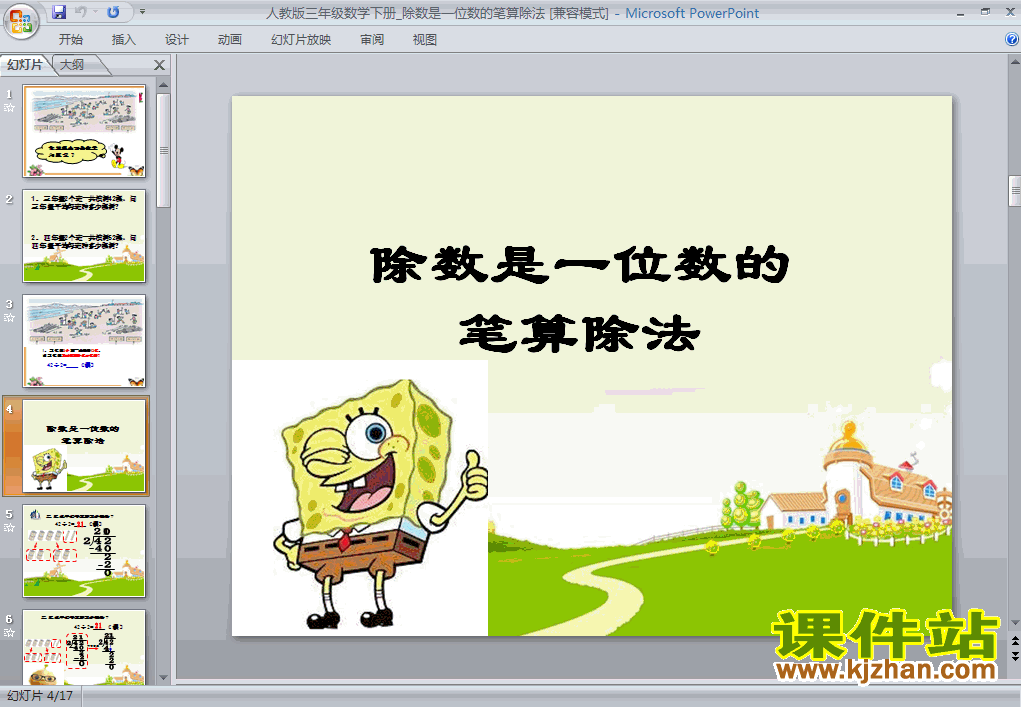Minimize the PowerPoint window
The width and height of the screenshot is (1021, 707).
pos(960,12)
